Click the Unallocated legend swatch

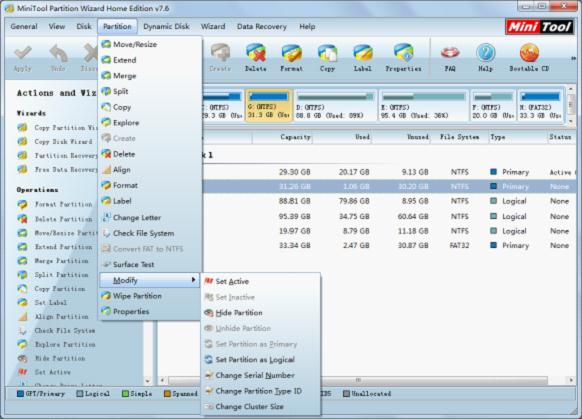pyautogui.click(x=346, y=394)
